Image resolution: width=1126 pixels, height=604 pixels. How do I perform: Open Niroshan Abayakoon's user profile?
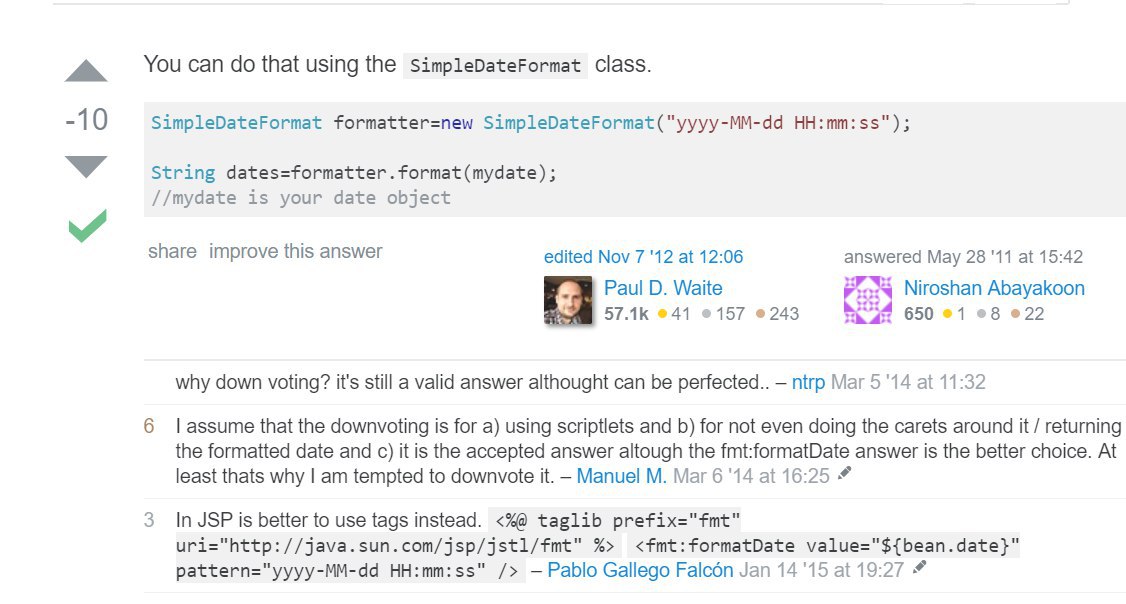click(994, 288)
